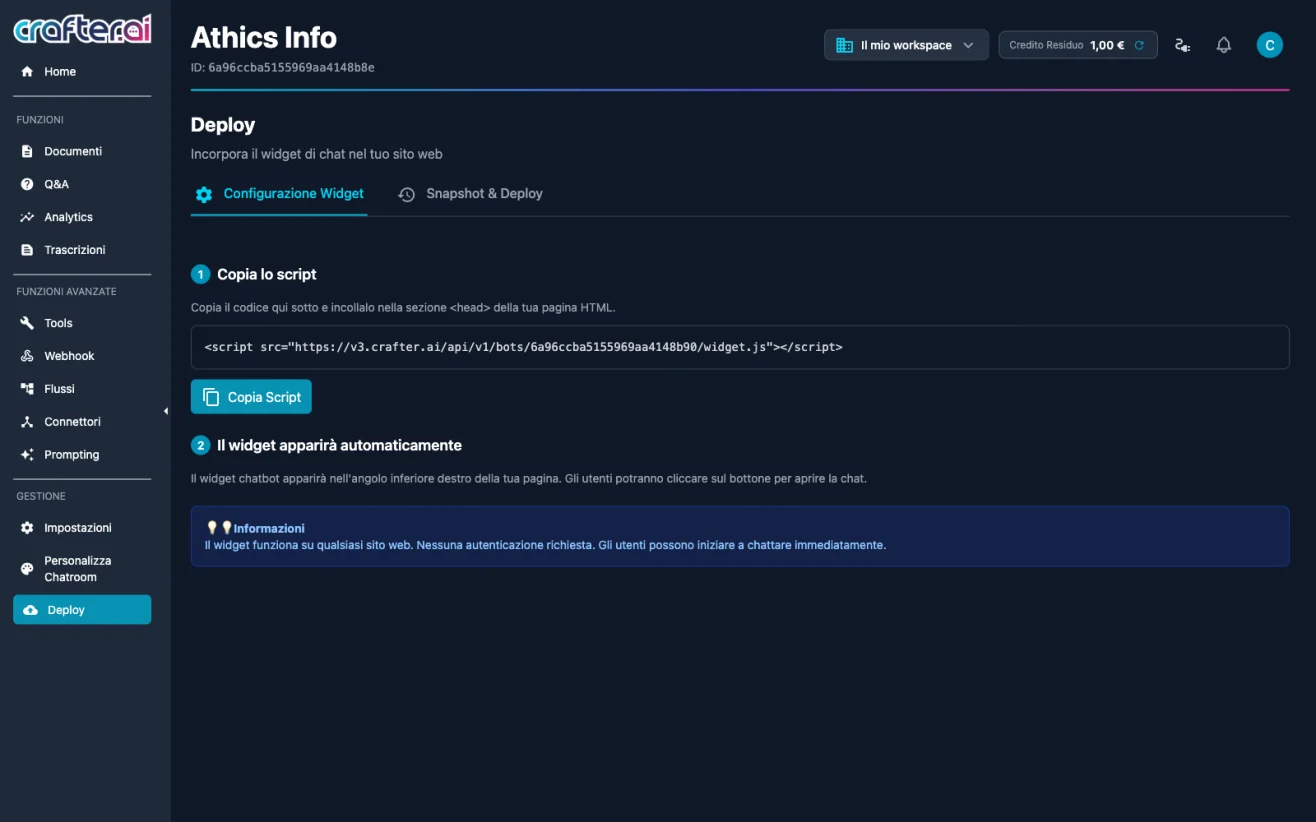This screenshot has width=1316, height=822.
Task: Click the Athics Info title
Action: (264, 37)
